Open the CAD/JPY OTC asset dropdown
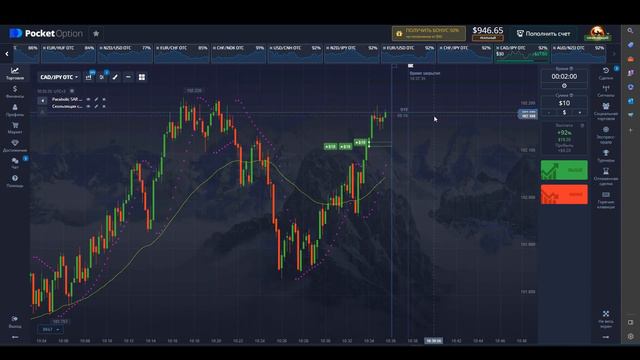 coord(59,77)
